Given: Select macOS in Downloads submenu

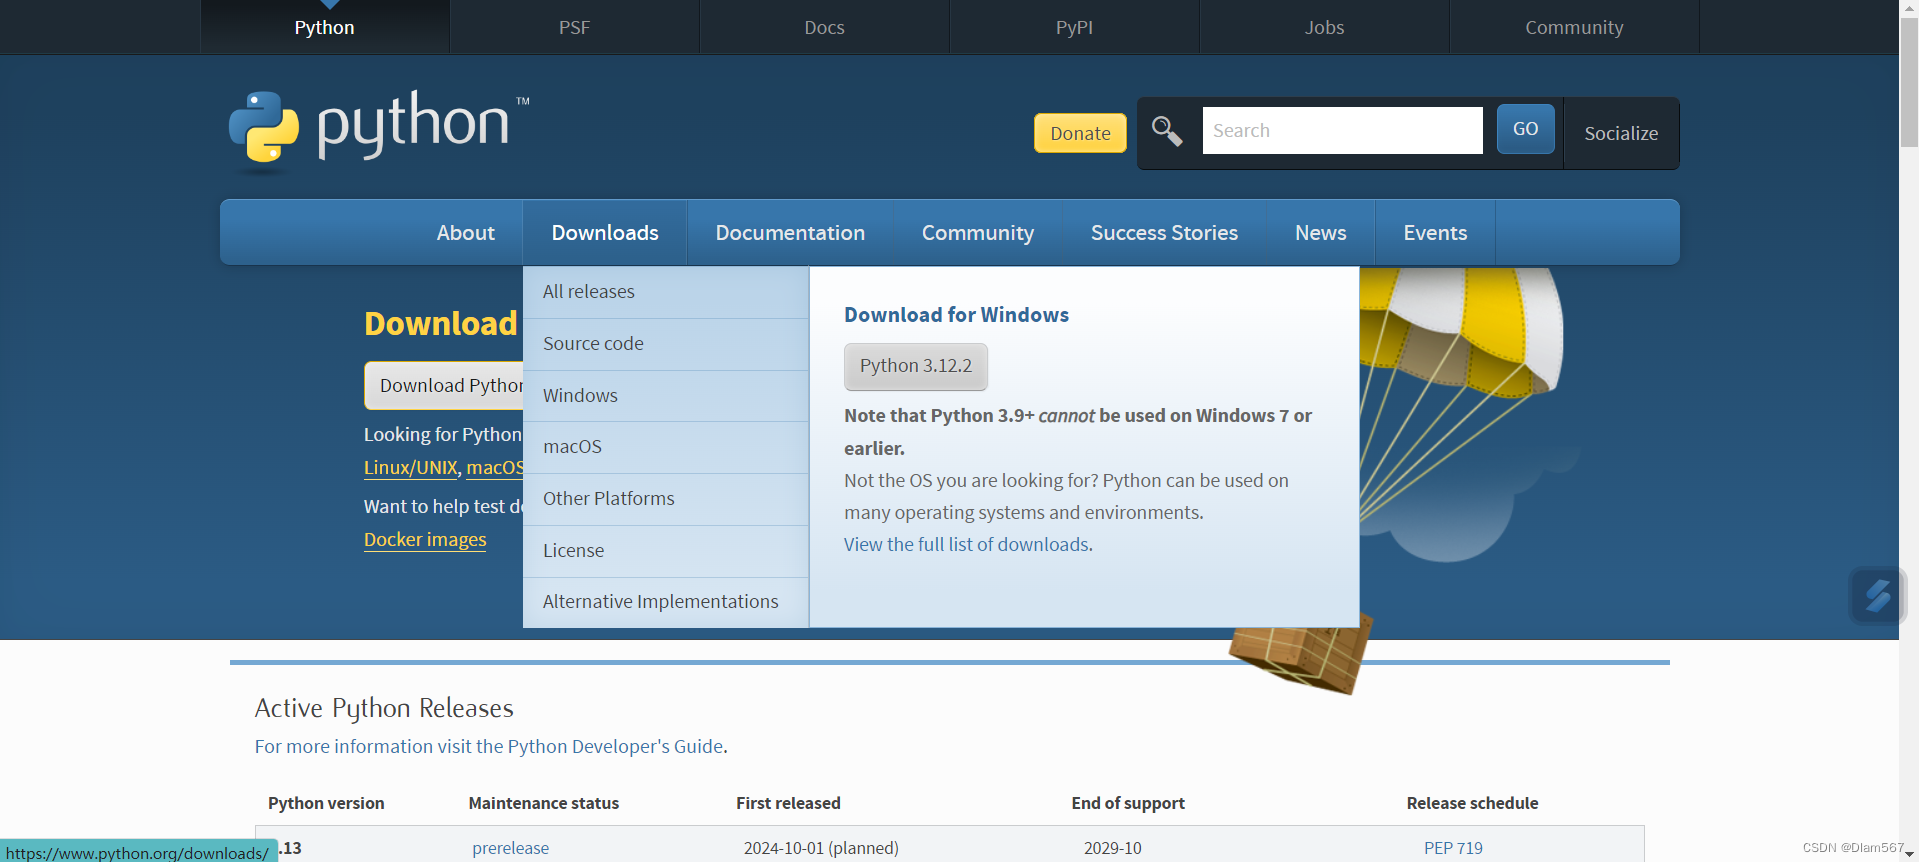Looking at the screenshot, I should (x=665, y=447).
